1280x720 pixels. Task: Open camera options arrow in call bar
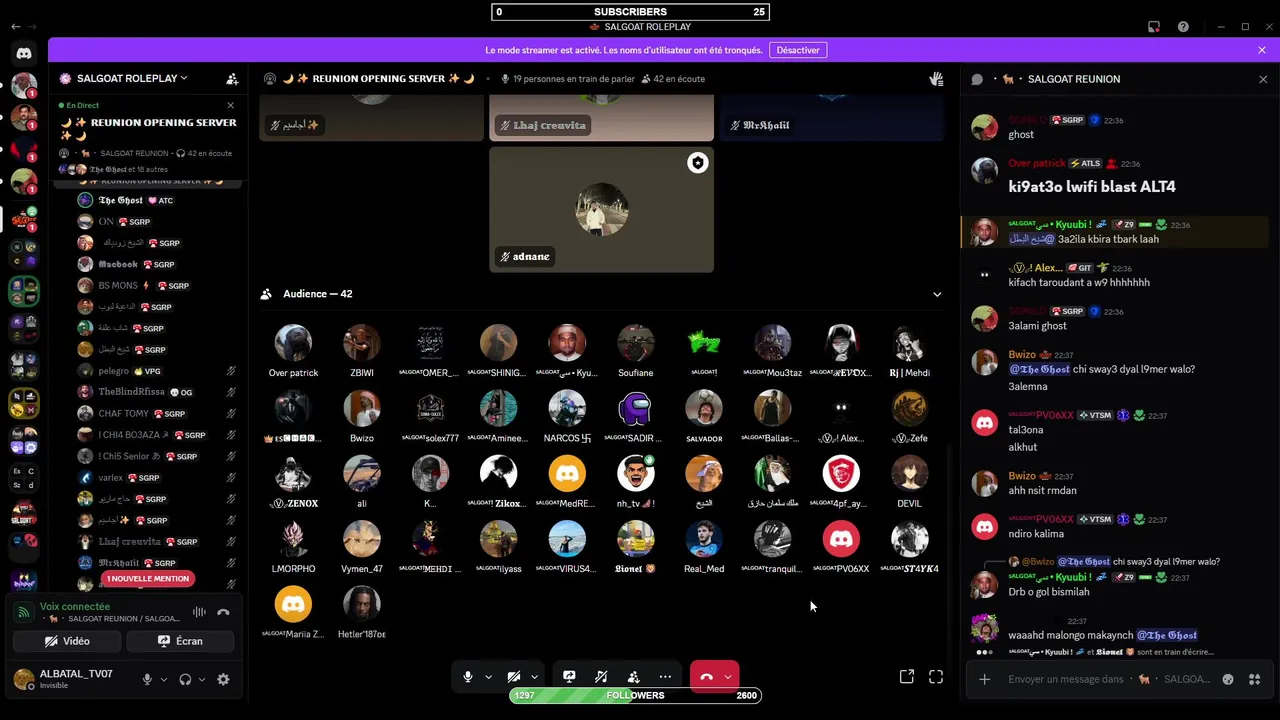coord(534,677)
